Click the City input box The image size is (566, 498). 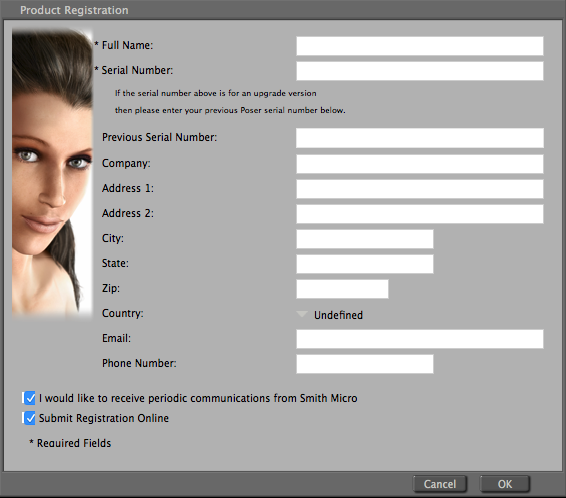365,239
